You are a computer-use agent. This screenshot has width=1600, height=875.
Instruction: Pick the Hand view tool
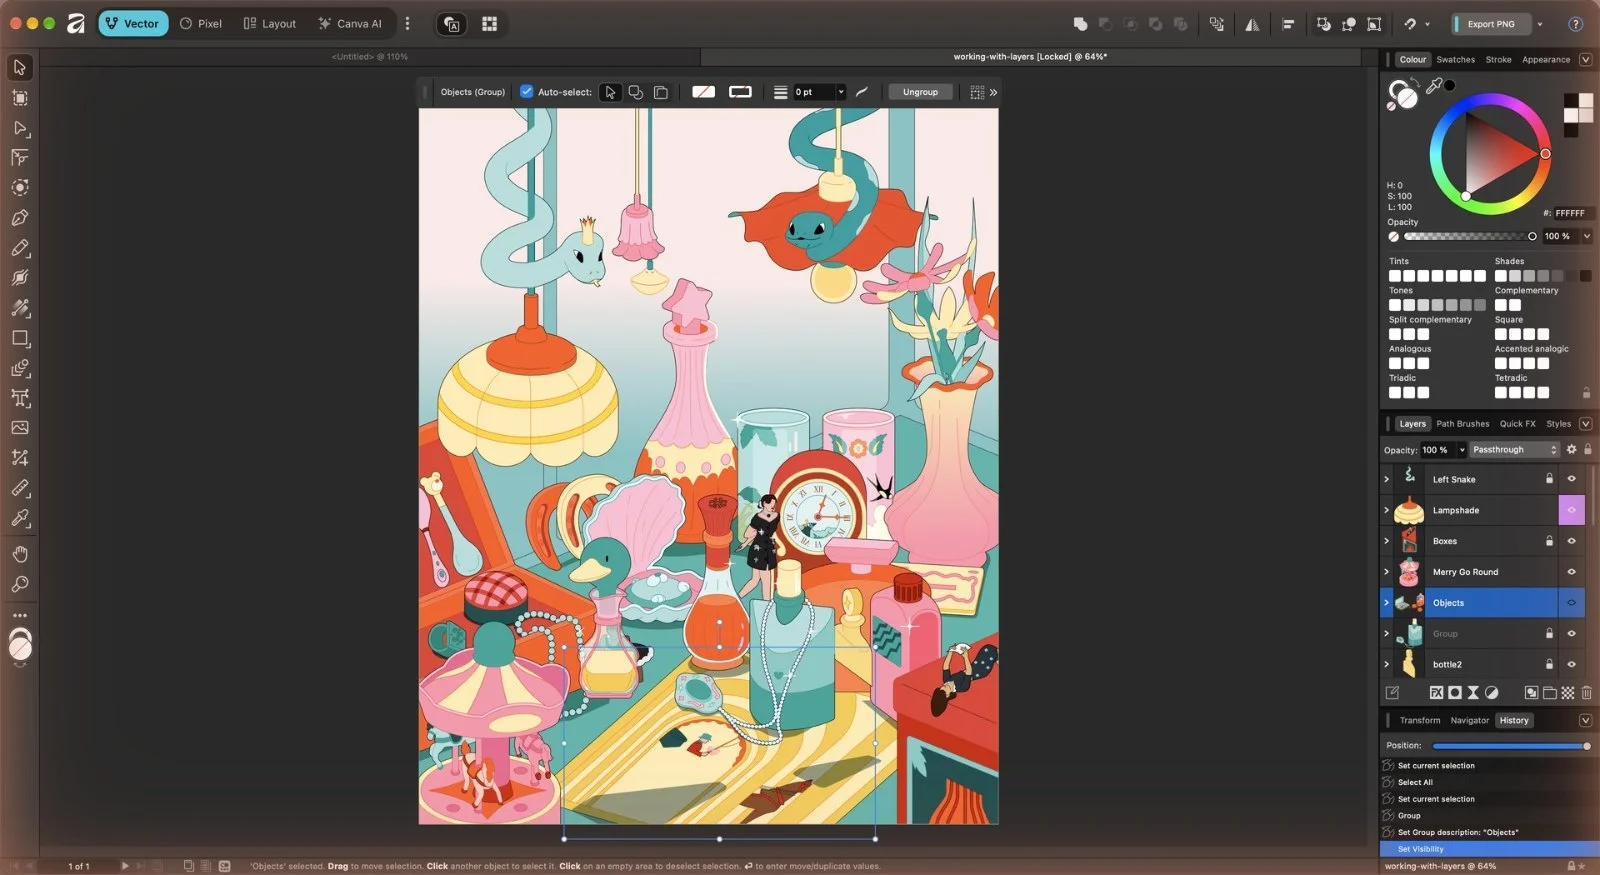[x=19, y=554]
